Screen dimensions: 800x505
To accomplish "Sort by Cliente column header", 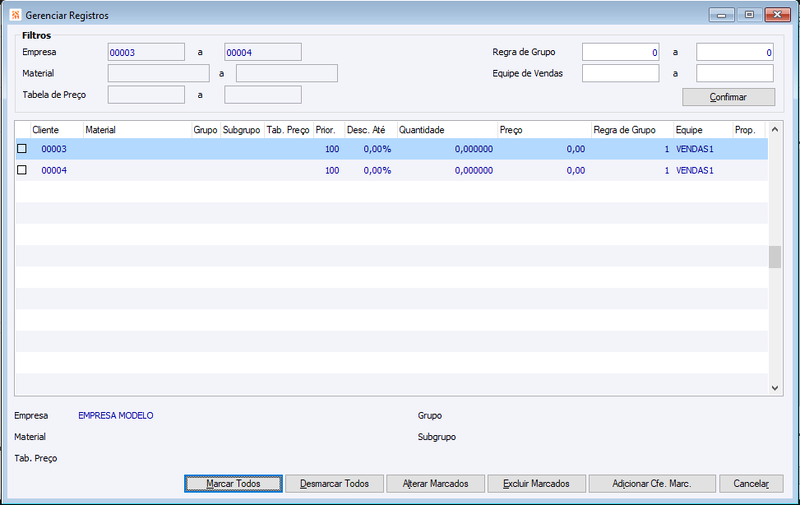I will point(57,130).
